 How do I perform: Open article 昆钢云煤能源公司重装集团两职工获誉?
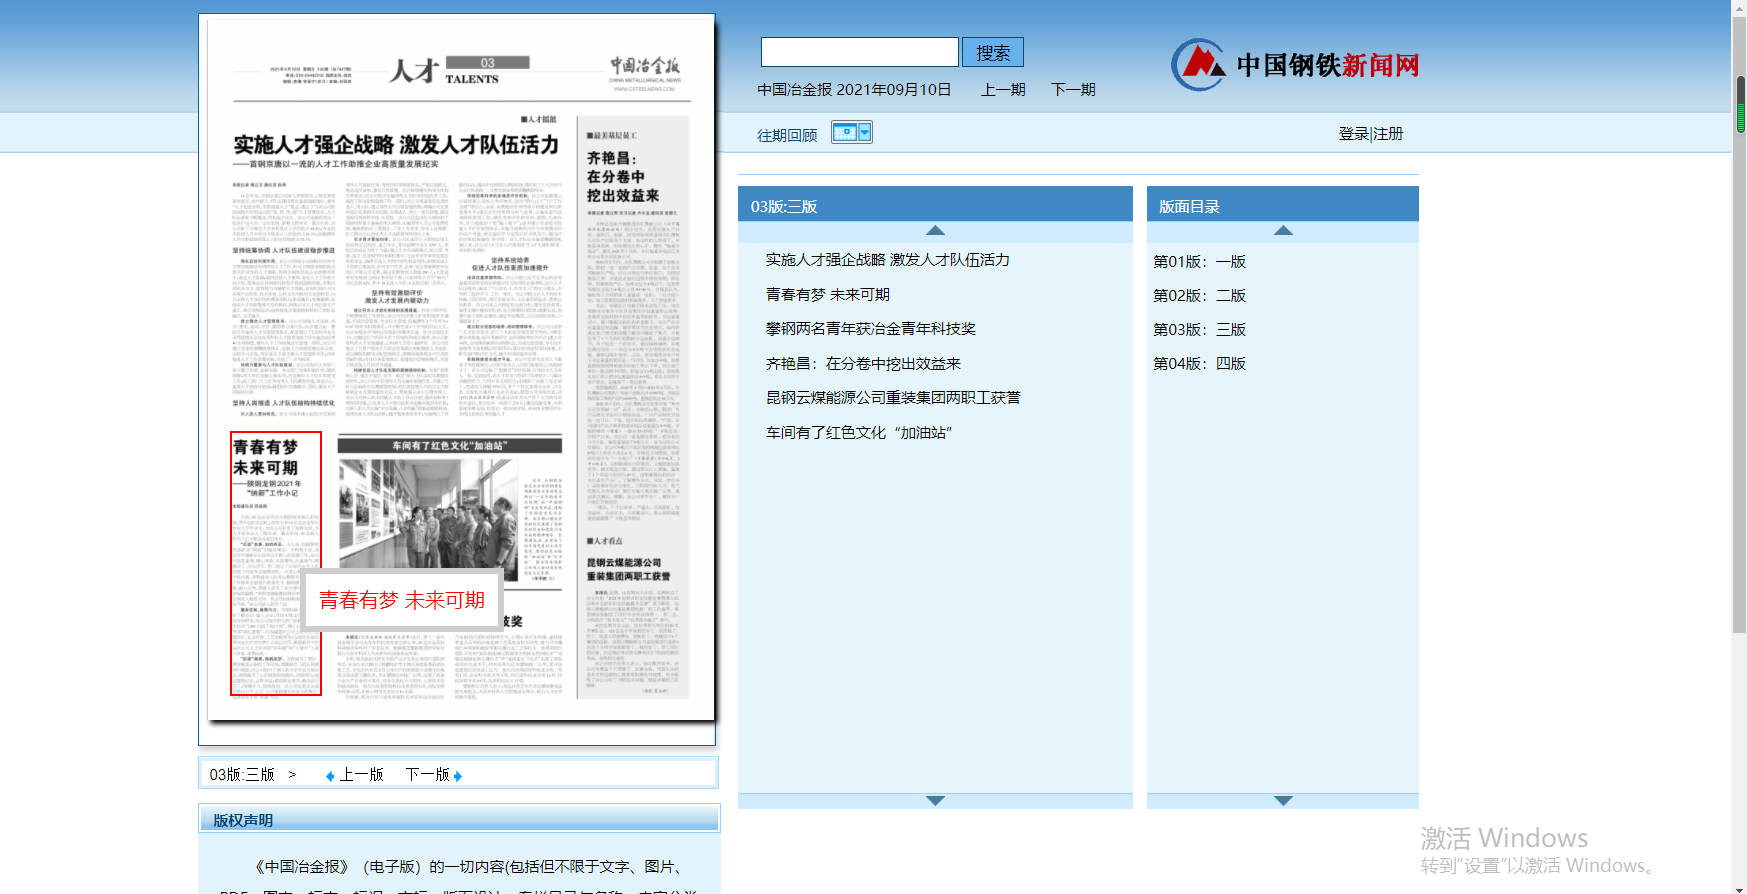[x=893, y=398]
